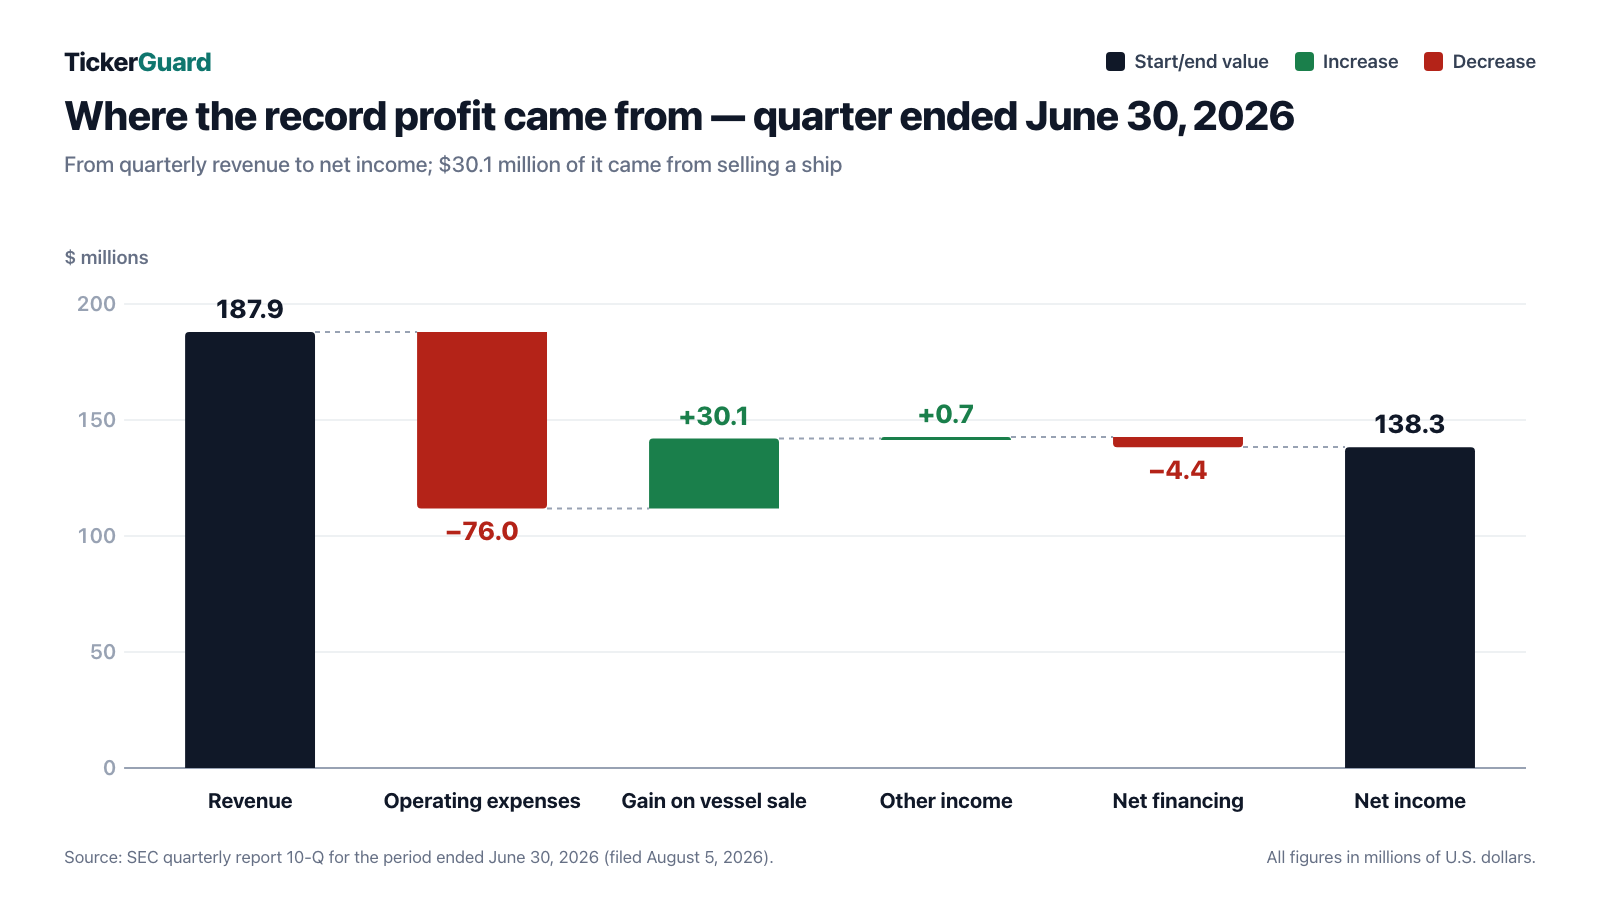Click the green Increase legend swatch
The width and height of the screenshot is (1600, 900).
click(x=1304, y=62)
